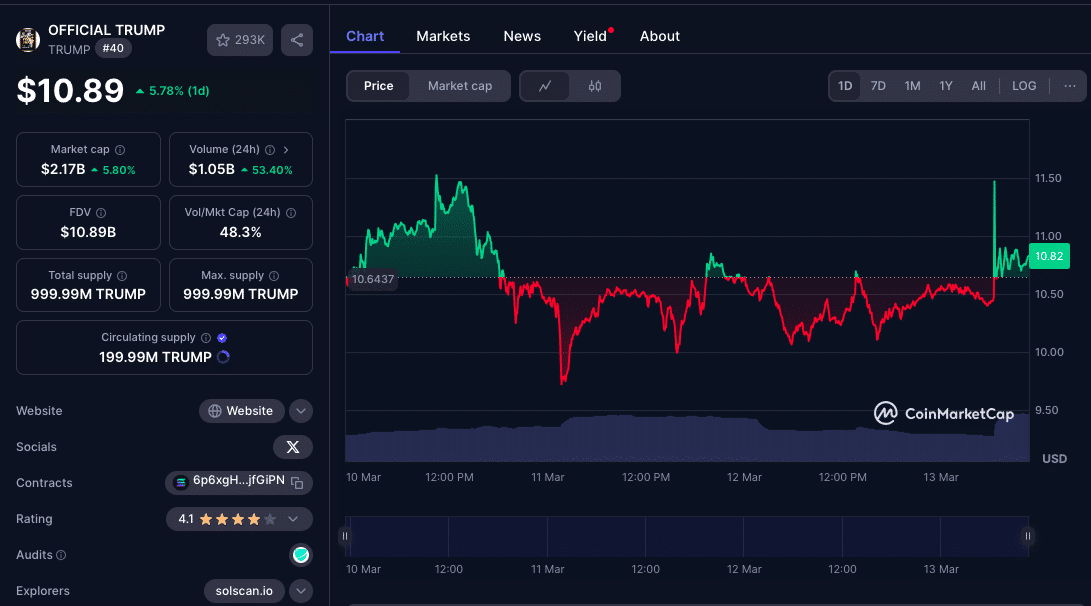Open the share icon button
The height and width of the screenshot is (606, 1091).
(x=296, y=40)
